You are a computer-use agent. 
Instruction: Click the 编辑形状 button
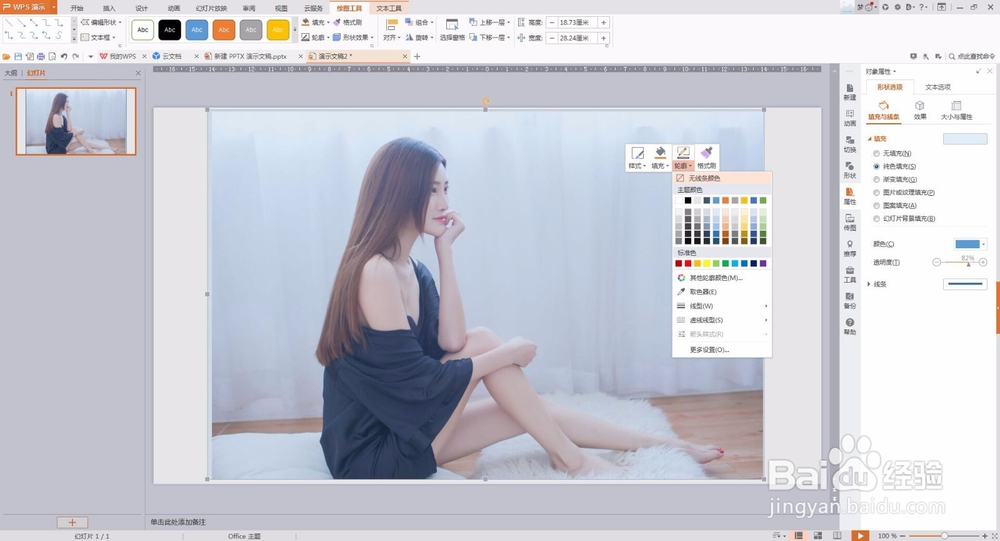click(x=101, y=22)
